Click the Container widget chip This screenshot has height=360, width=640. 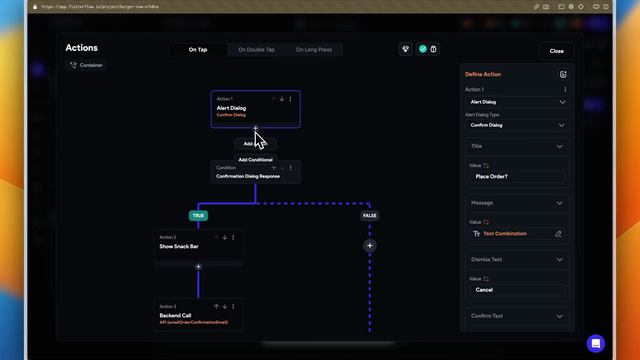pyautogui.click(x=86, y=65)
